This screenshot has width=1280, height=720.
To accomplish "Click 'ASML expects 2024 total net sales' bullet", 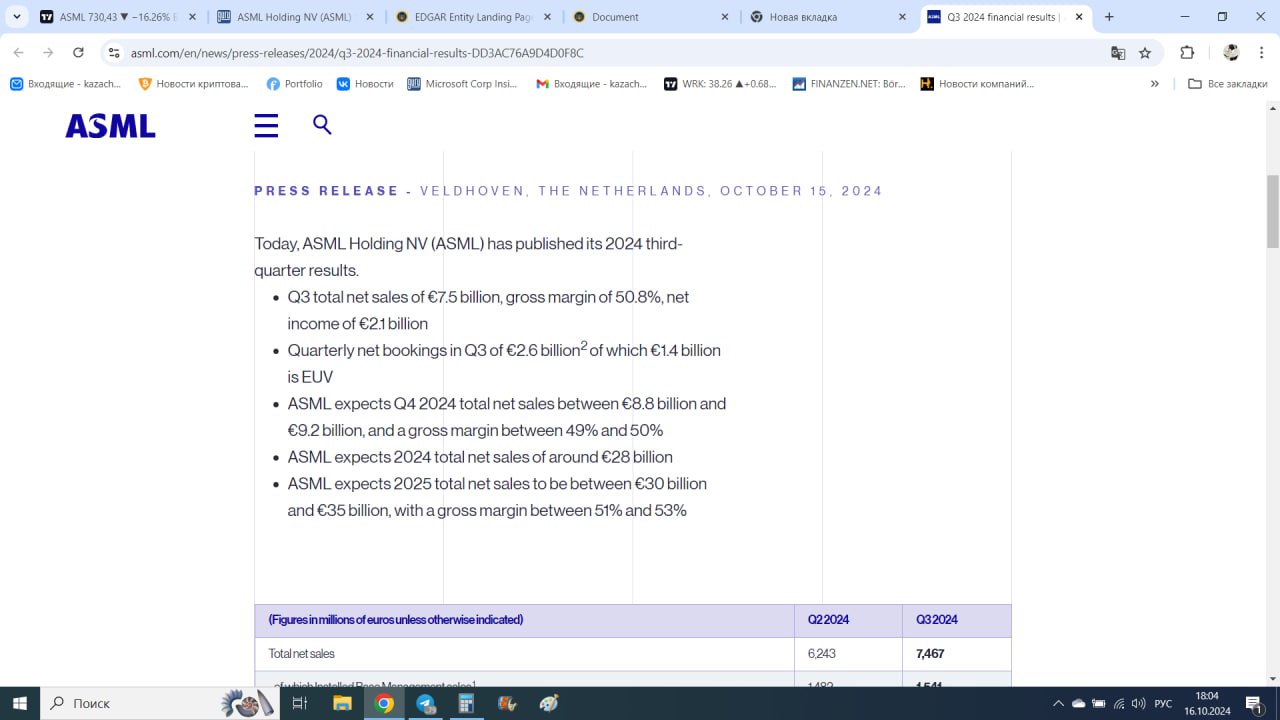I will [x=480, y=457].
